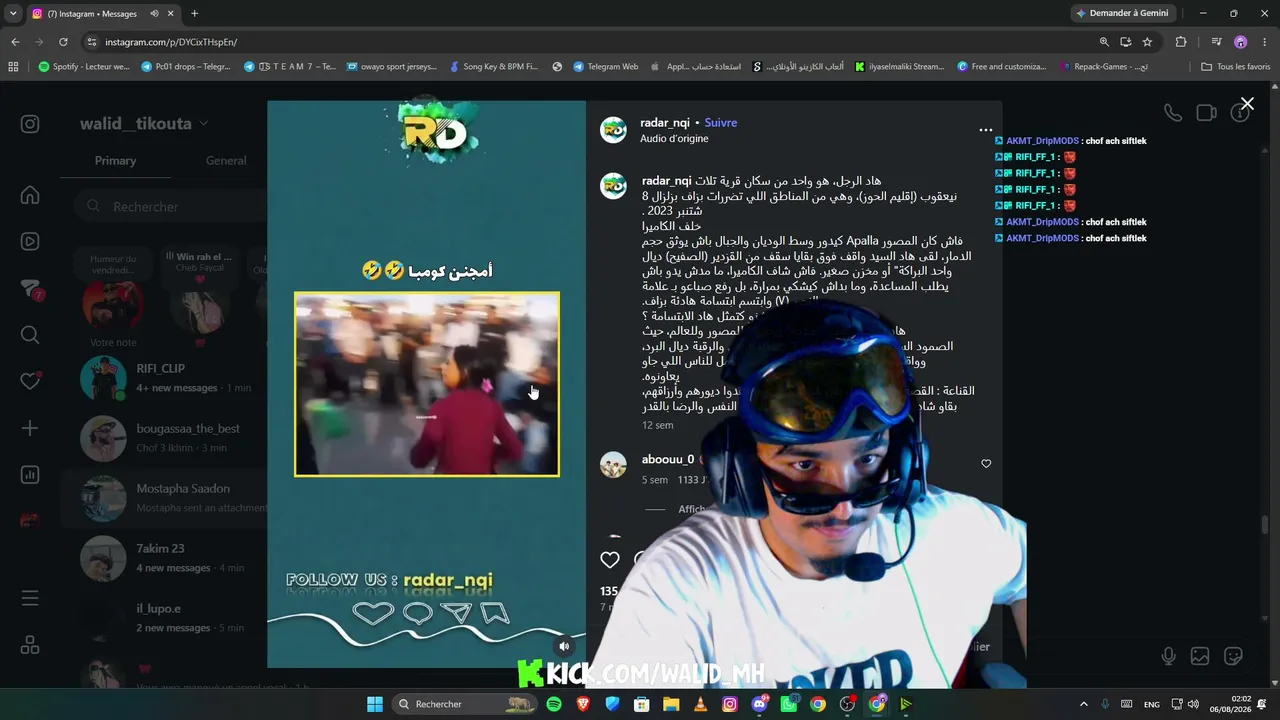The height and width of the screenshot is (720, 1280).
Task: Go back to the previous page
Action: [15, 42]
